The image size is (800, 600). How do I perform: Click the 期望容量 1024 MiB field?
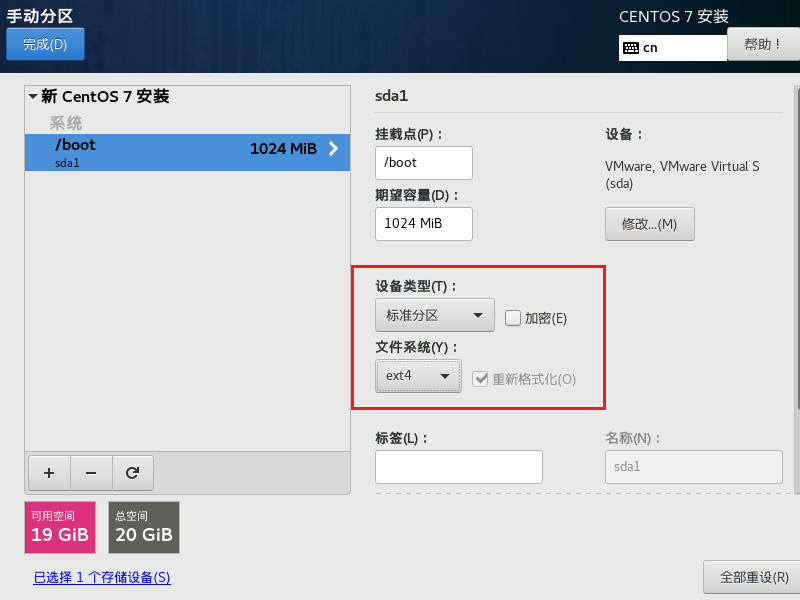click(424, 224)
